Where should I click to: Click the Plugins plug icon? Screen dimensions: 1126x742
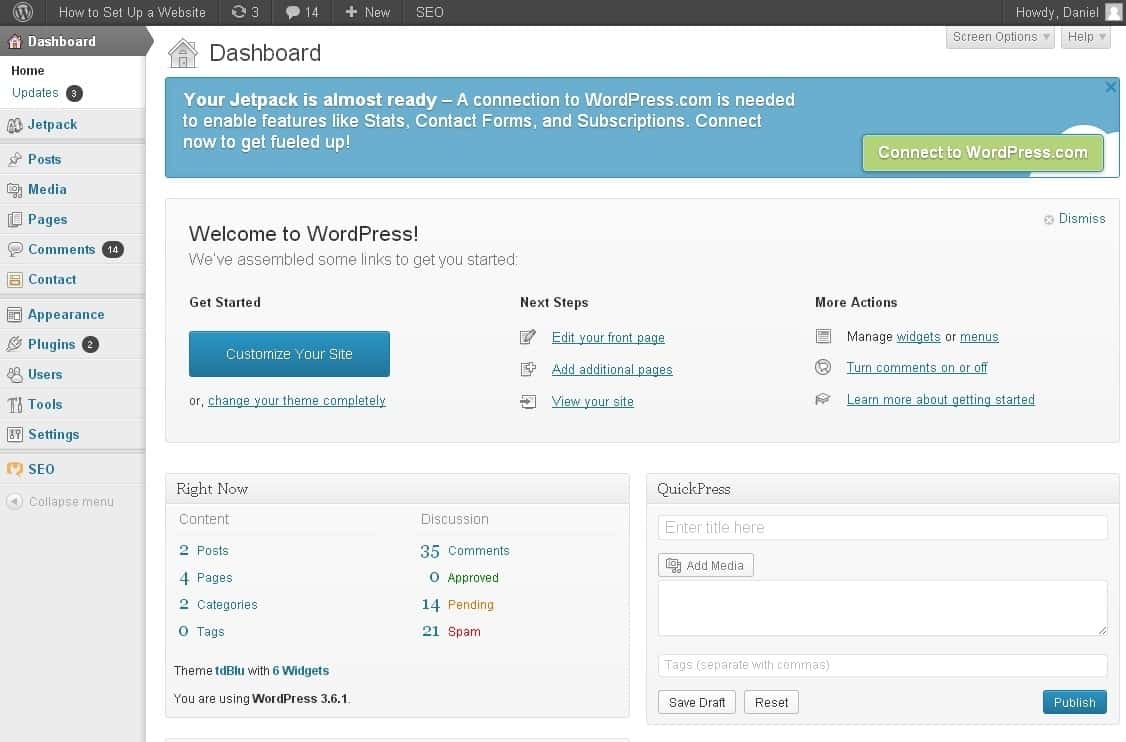coord(14,345)
